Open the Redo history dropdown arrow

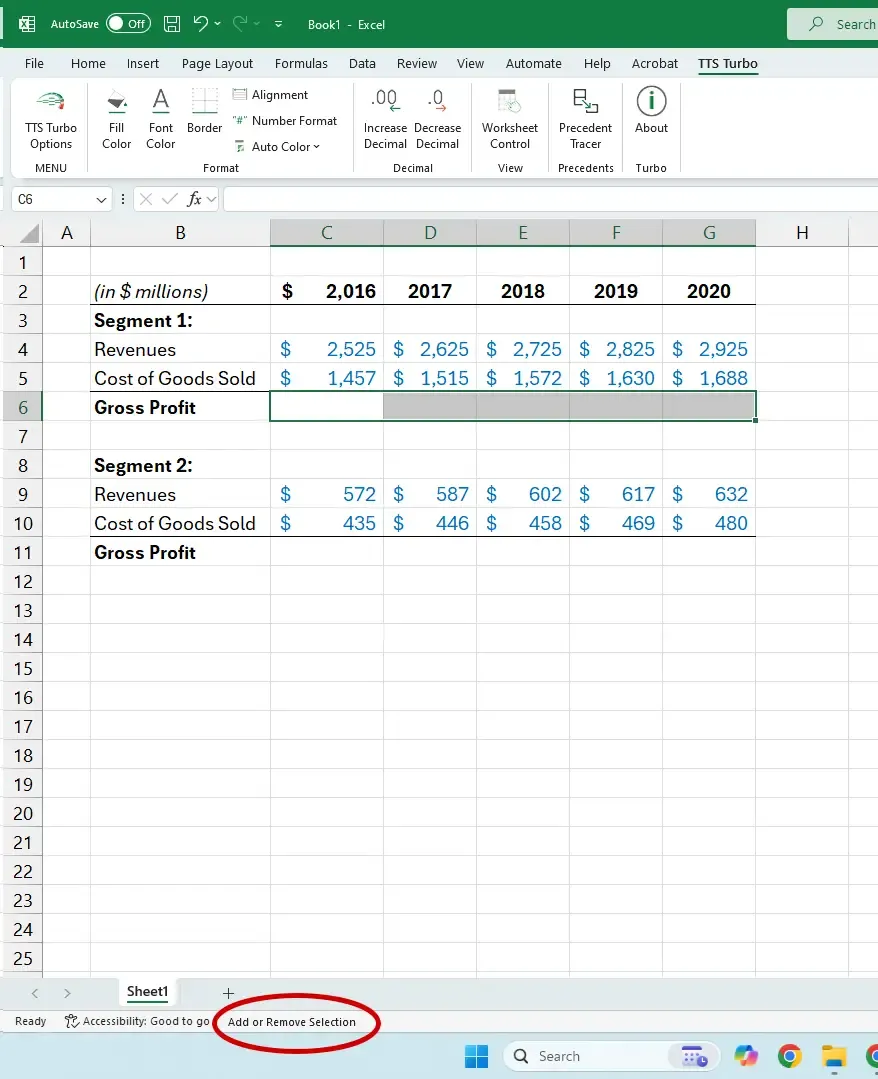click(257, 24)
